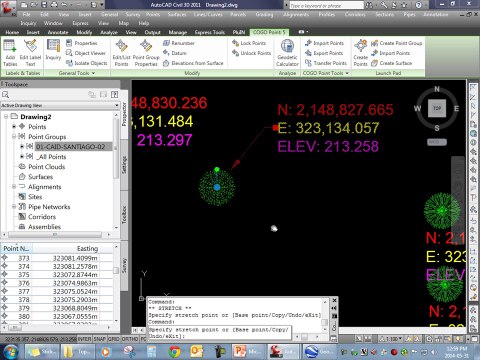The image size is (480, 360).
Task: Collapse the Drawing2 root node
Action: [6, 117]
